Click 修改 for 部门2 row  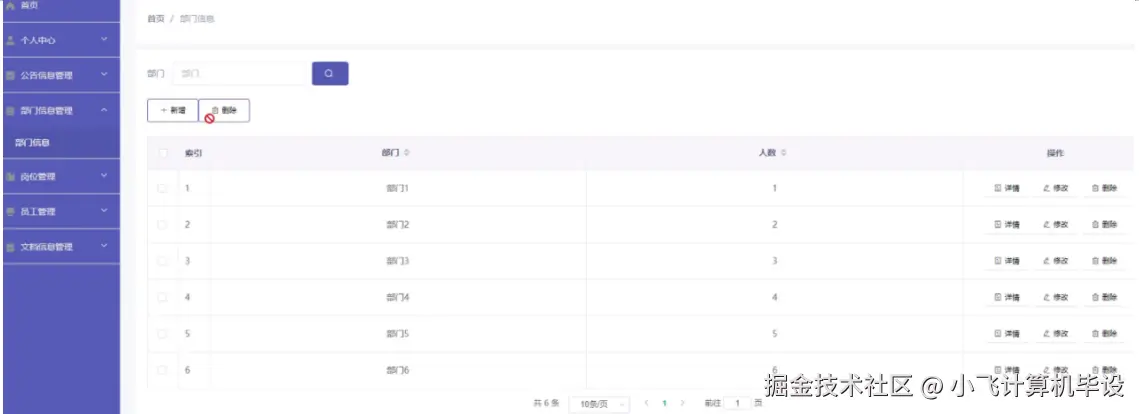[x=1055, y=224]
